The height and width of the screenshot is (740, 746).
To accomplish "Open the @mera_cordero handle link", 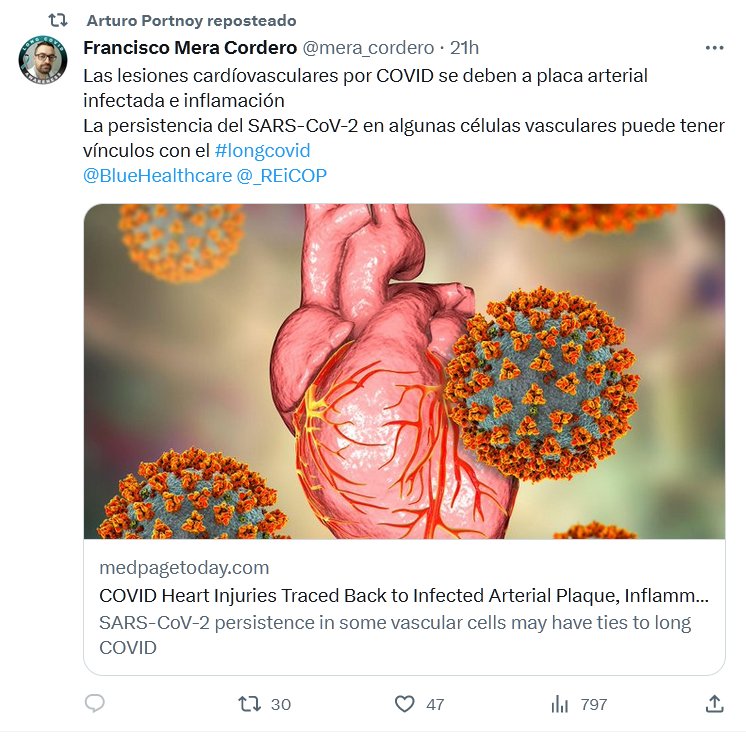I will 367,47.
